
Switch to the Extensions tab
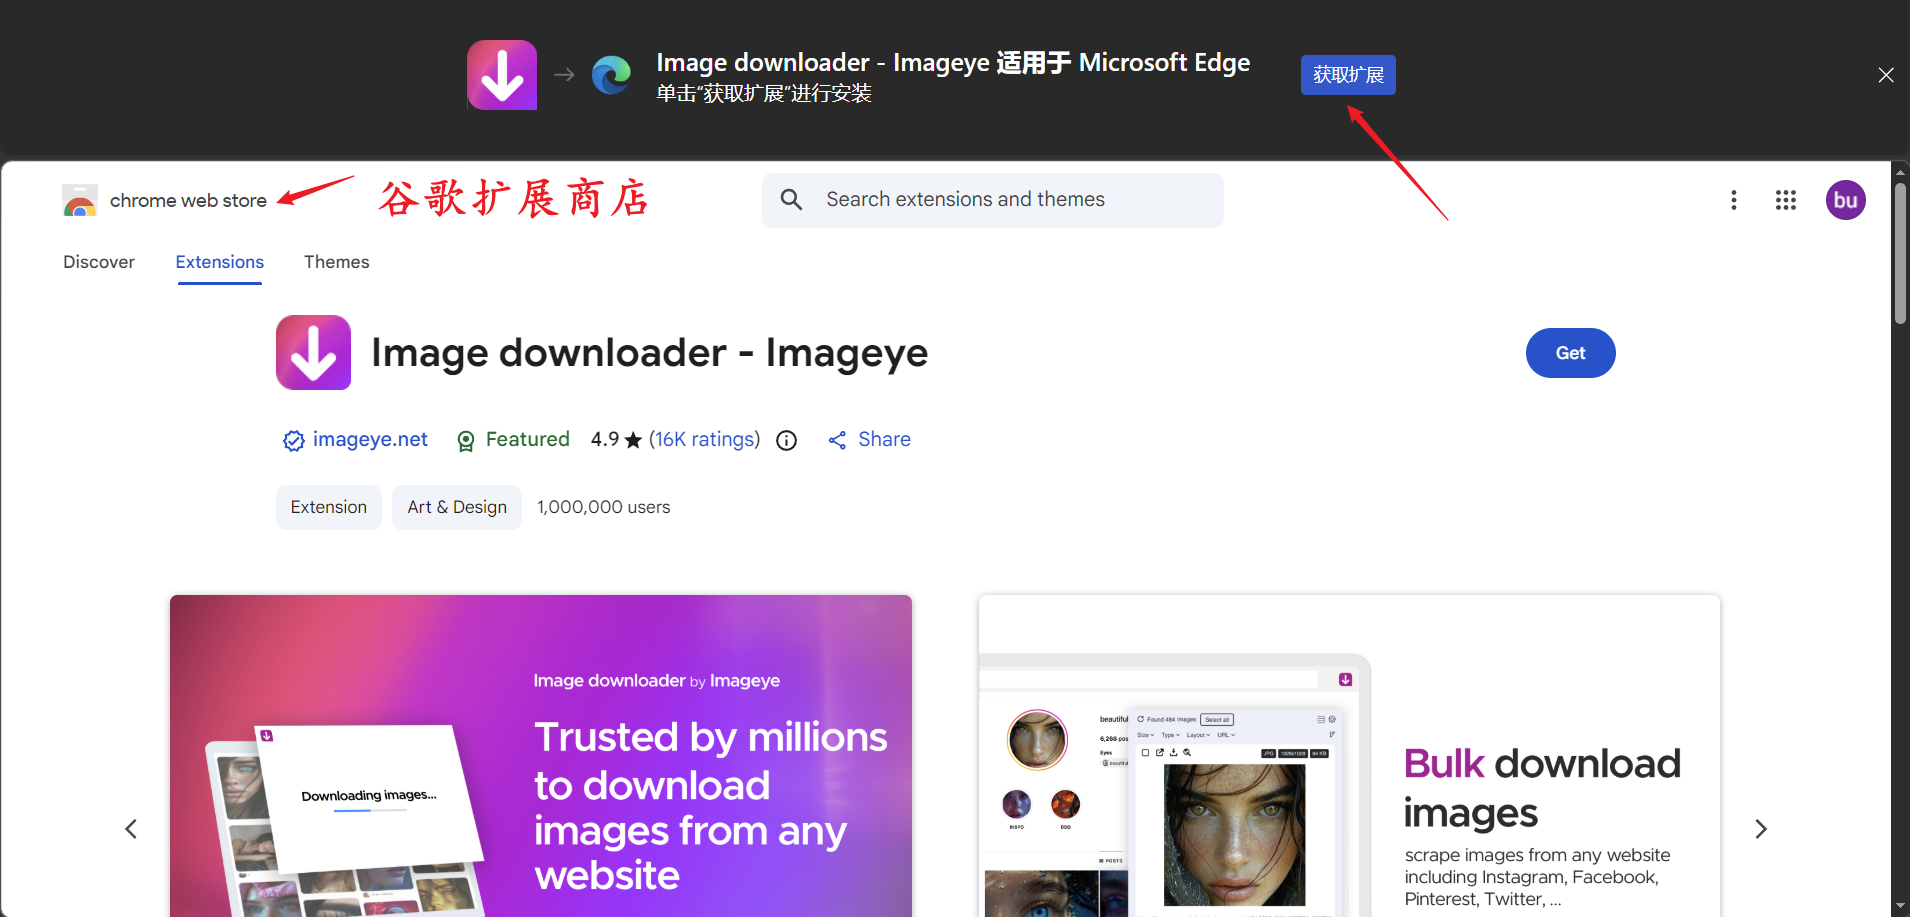click(x=220, y=262)
